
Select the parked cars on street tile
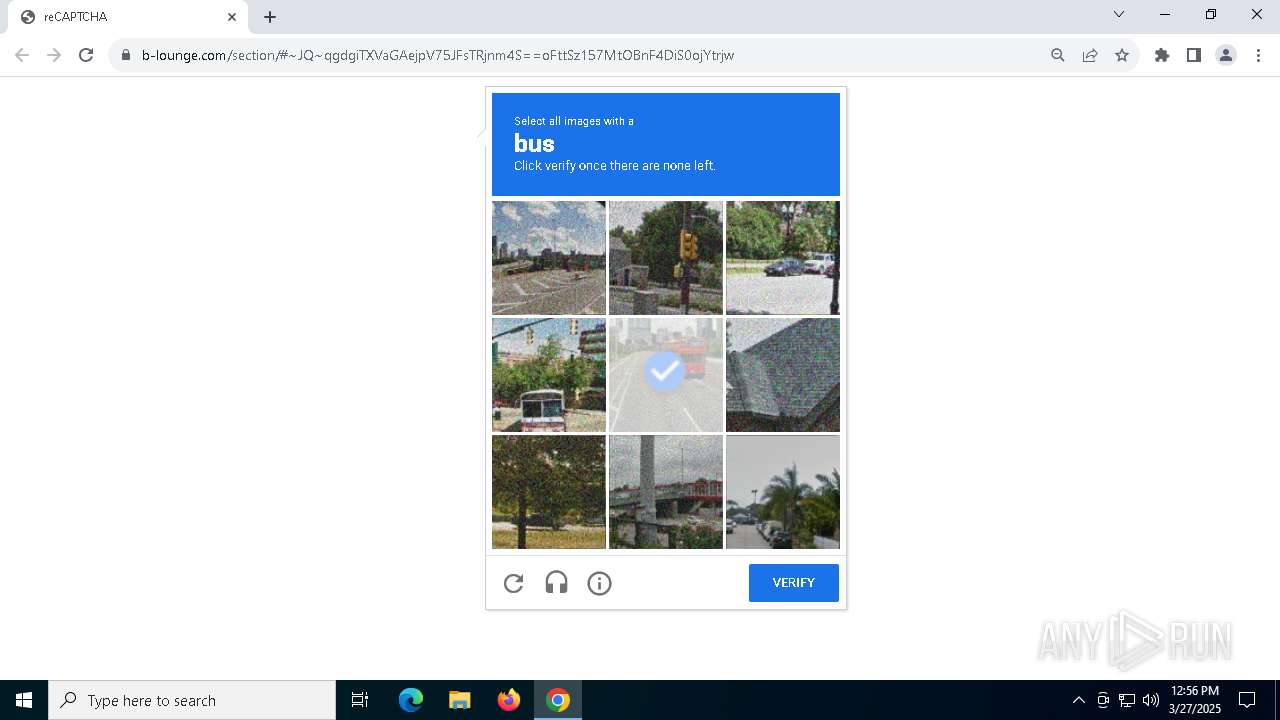(x=783, y=258)
